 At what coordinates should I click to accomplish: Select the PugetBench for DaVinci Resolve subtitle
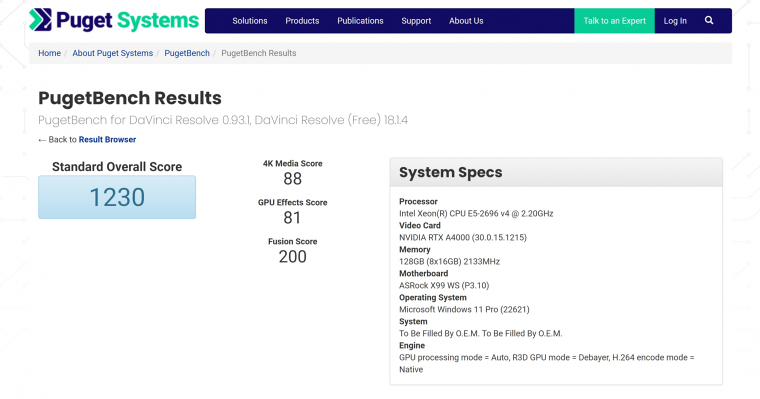coord(223,120)
